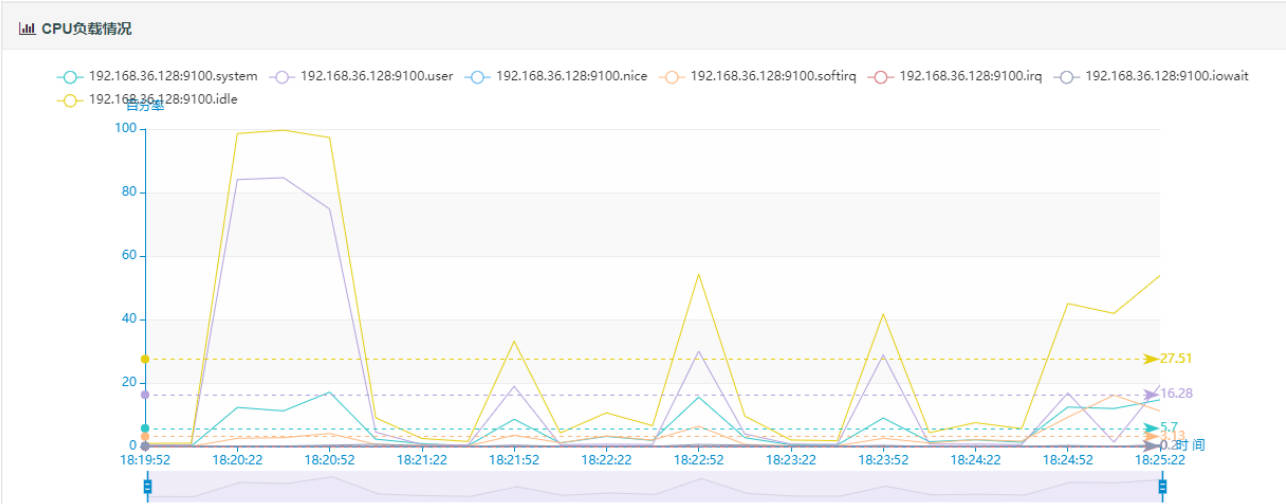
Task: Hide the 192.168.36.128:9100.iowait series
Action: pos(1152,76)
